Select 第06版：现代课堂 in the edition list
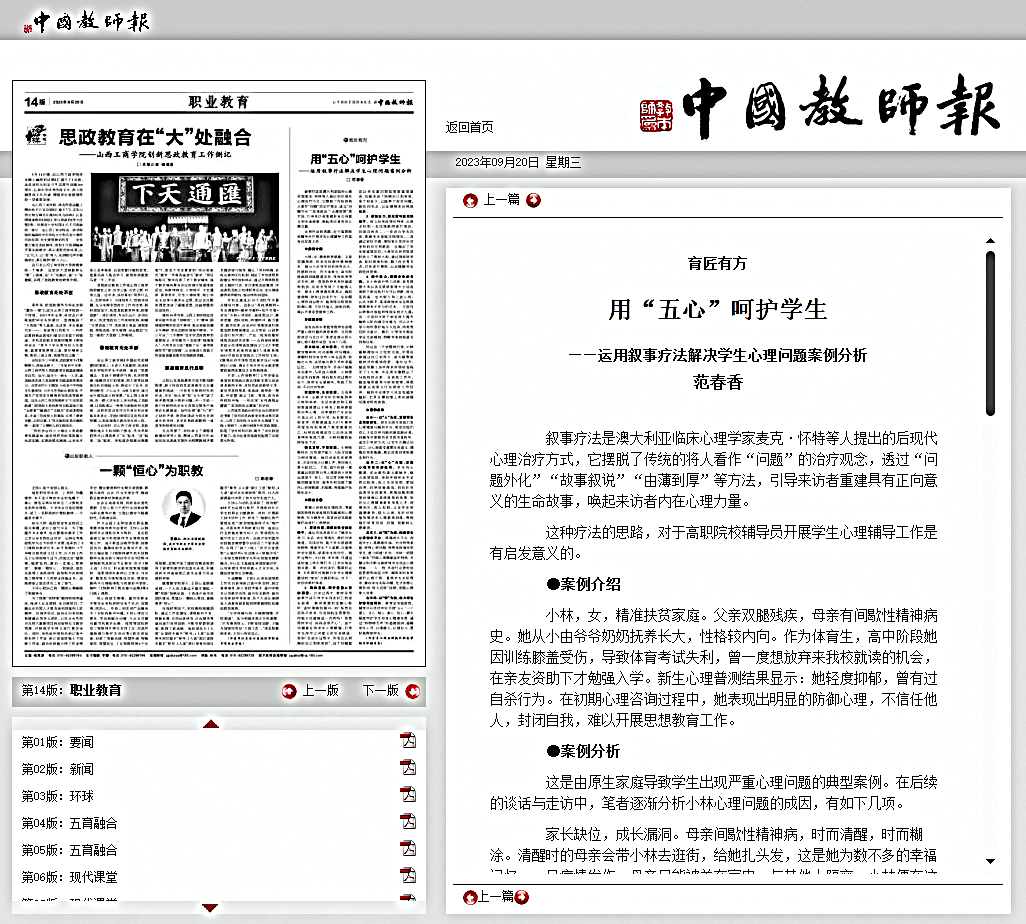 tap(69, 877)
